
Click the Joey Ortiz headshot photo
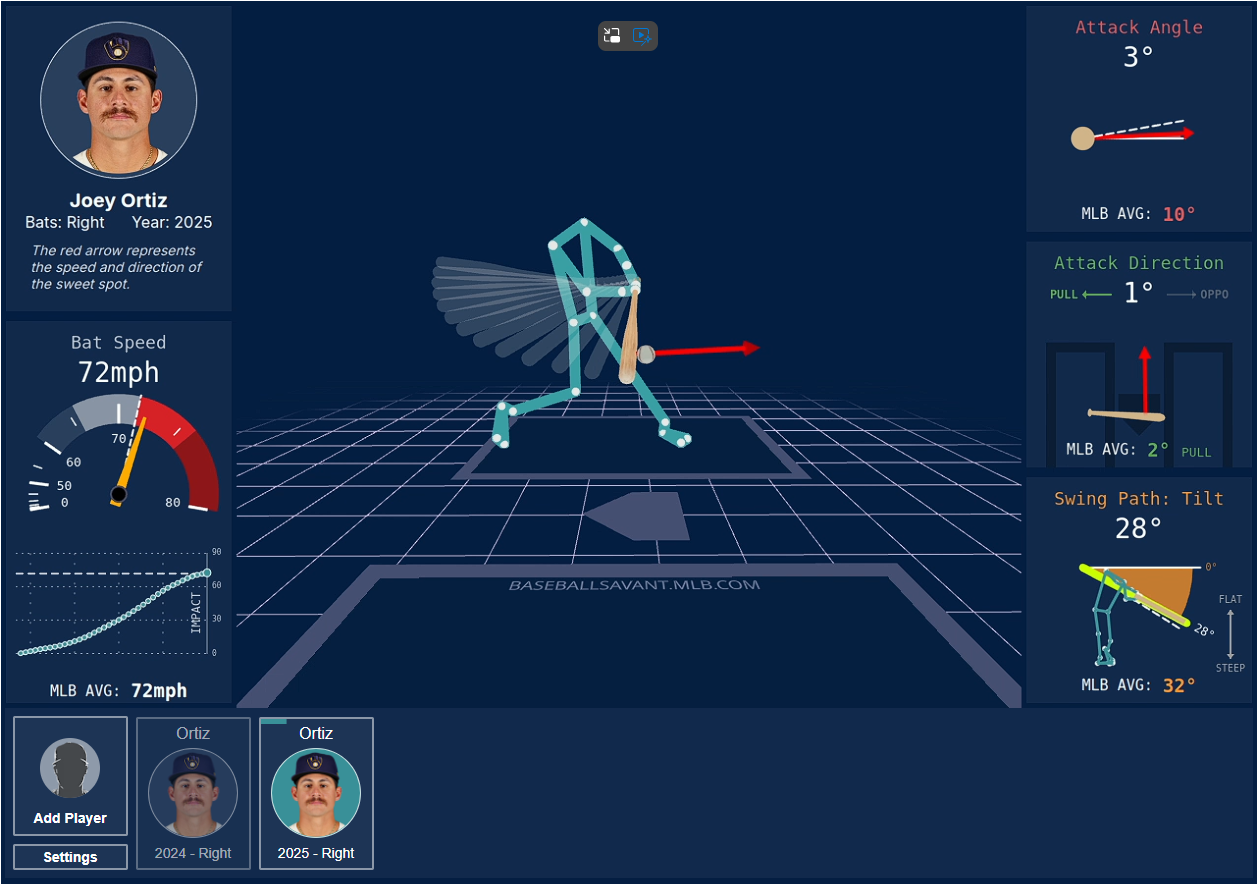tap(118, 100)
